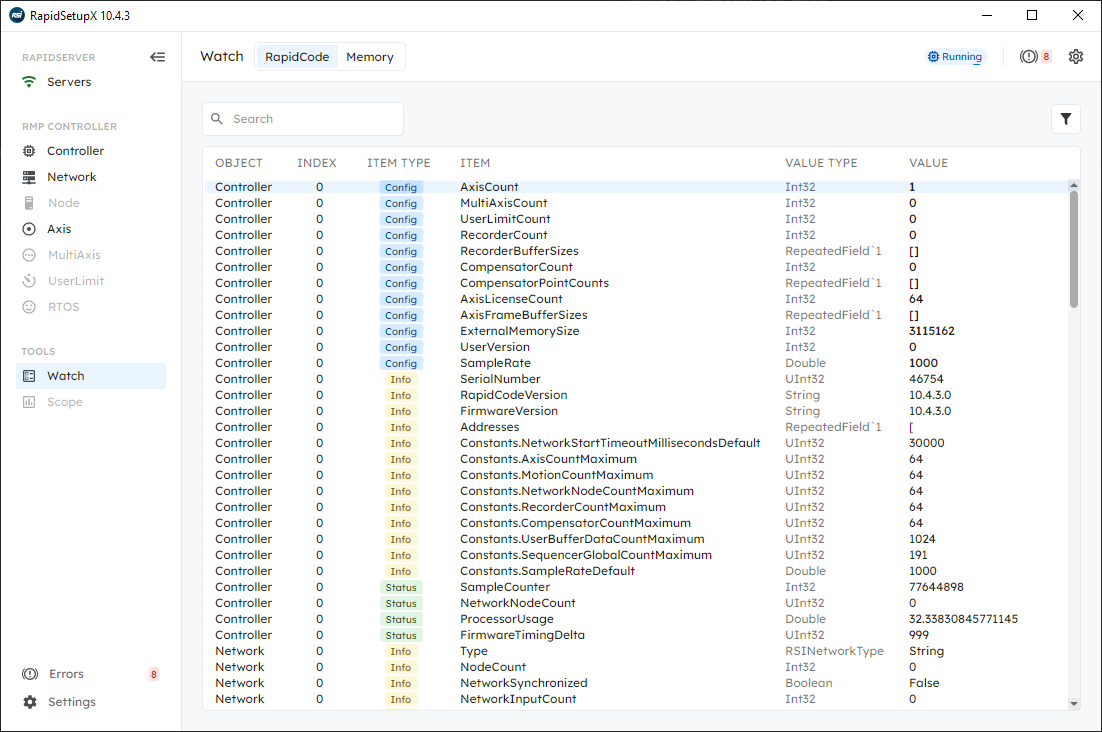Screen dimensions: 1102x732
Task: Select the MultiAxisCount item
Action: [503, 203]
